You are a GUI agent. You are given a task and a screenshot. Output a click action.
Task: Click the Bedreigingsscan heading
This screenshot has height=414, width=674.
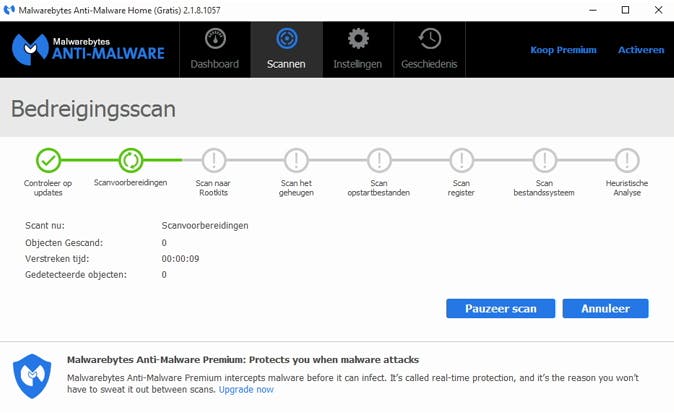point(93,109)
